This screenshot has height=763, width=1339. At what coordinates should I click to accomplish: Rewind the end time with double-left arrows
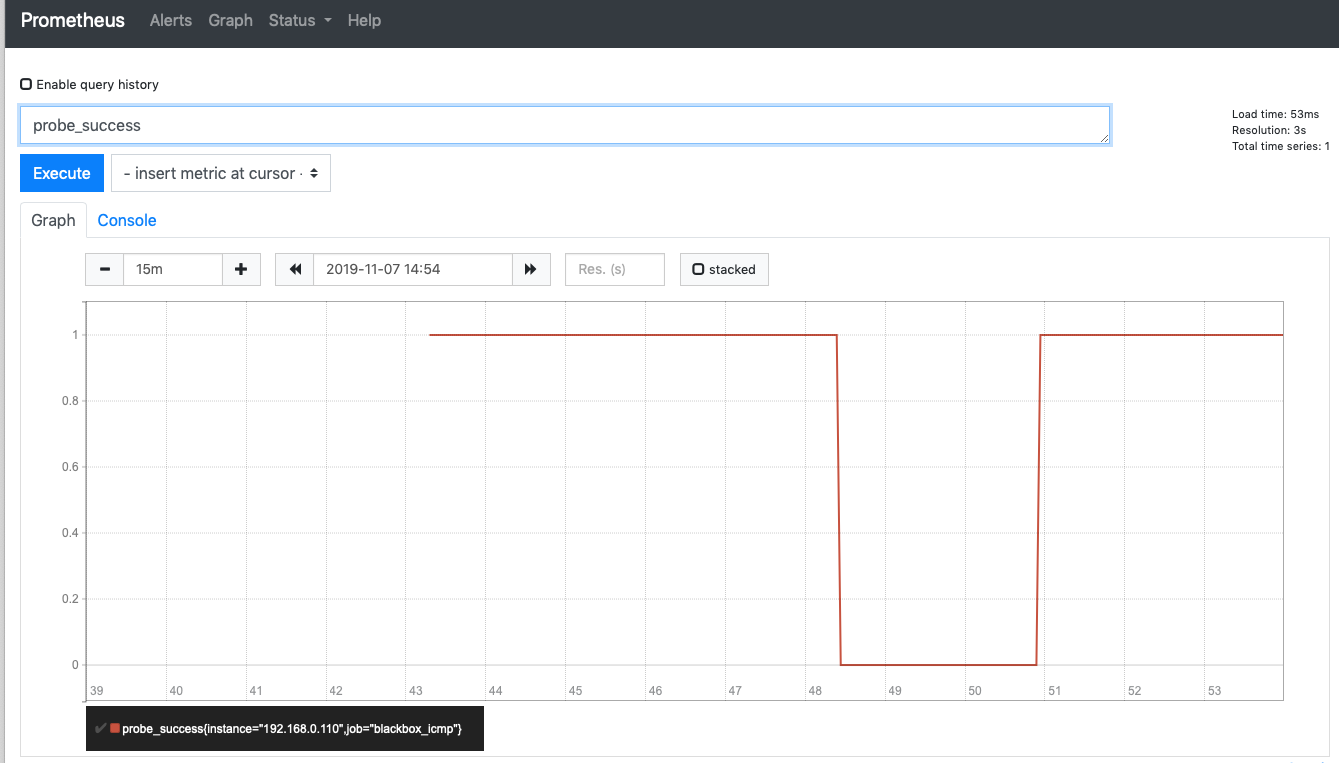tap(295, 269)
